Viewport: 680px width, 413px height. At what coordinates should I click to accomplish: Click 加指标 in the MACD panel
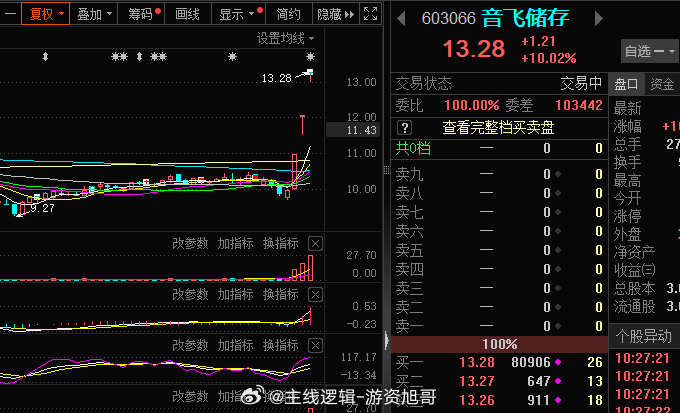click(235, 295)
